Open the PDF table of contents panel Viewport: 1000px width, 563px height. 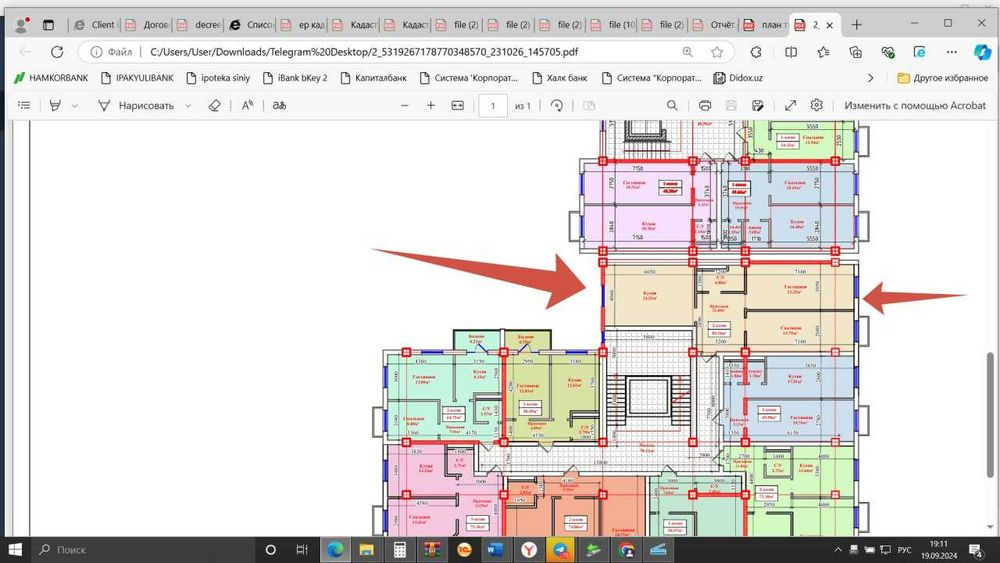click(24, 105)
